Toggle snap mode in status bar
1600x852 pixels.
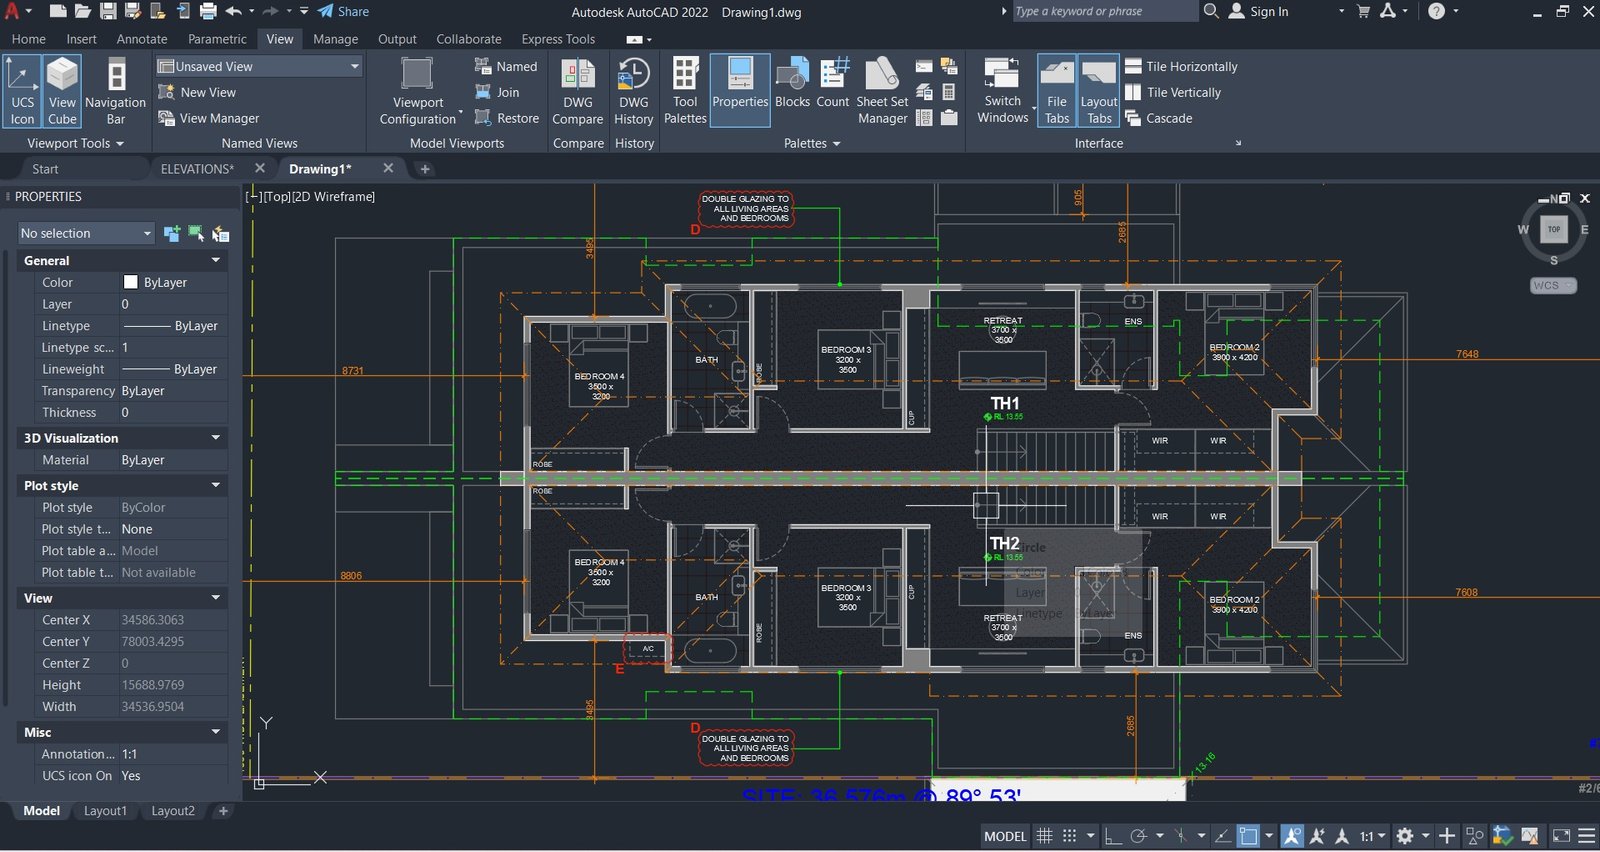click(1070, 836)
